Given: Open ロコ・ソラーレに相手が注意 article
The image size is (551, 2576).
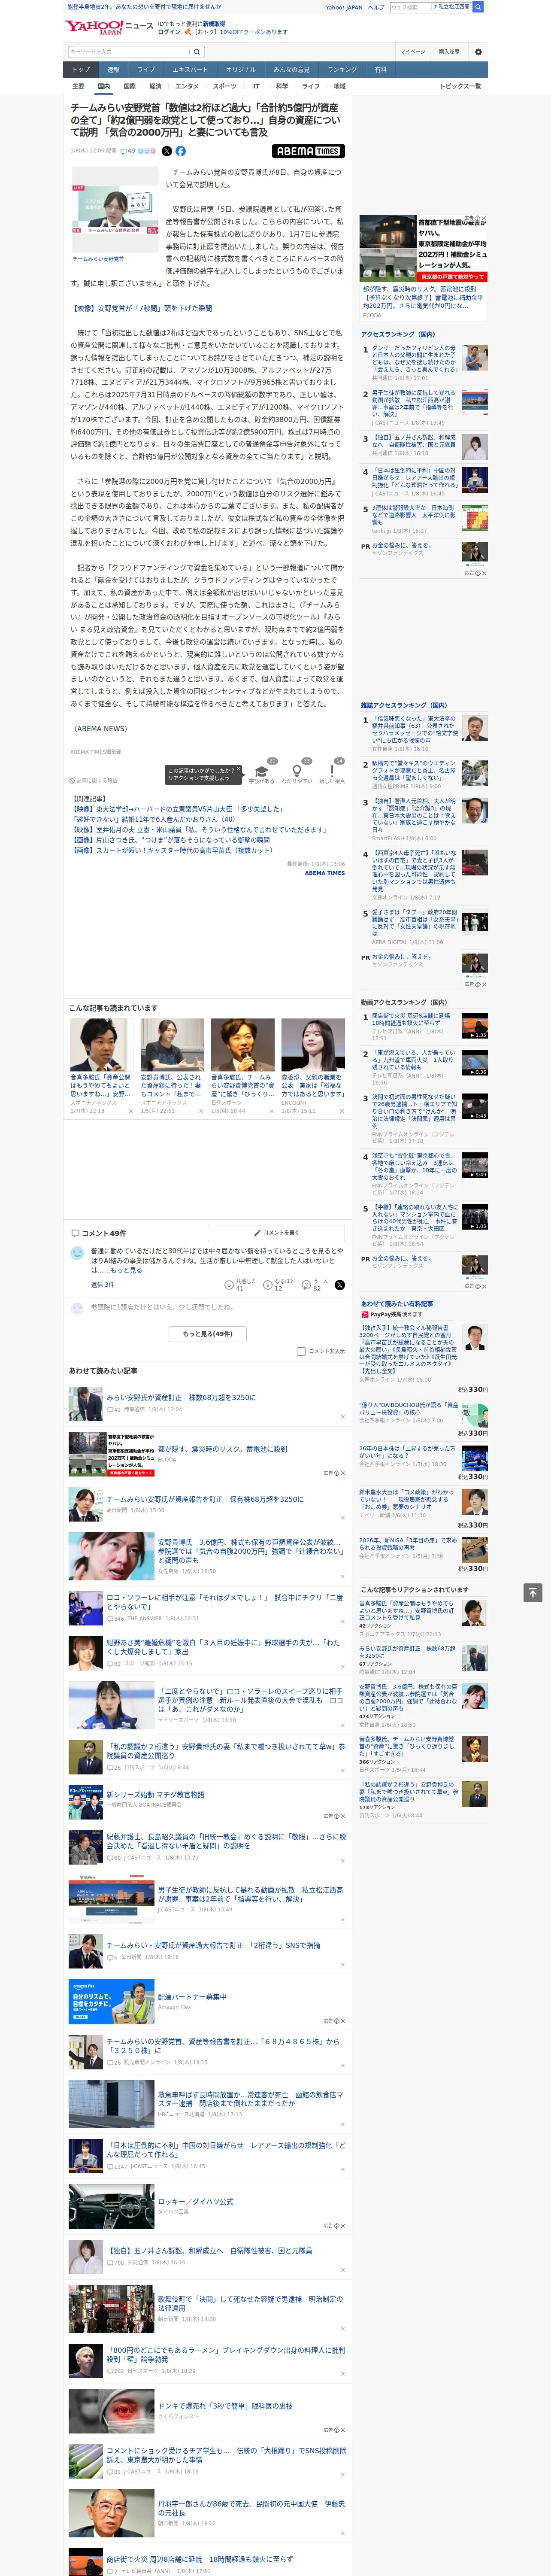Looking at the screenshot, I should coord(224,1602).
